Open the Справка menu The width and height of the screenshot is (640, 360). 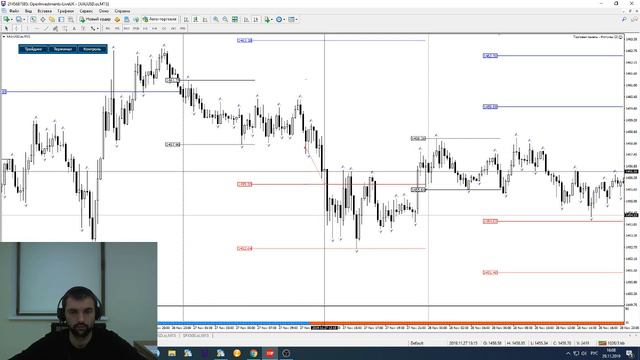(122, 11)
